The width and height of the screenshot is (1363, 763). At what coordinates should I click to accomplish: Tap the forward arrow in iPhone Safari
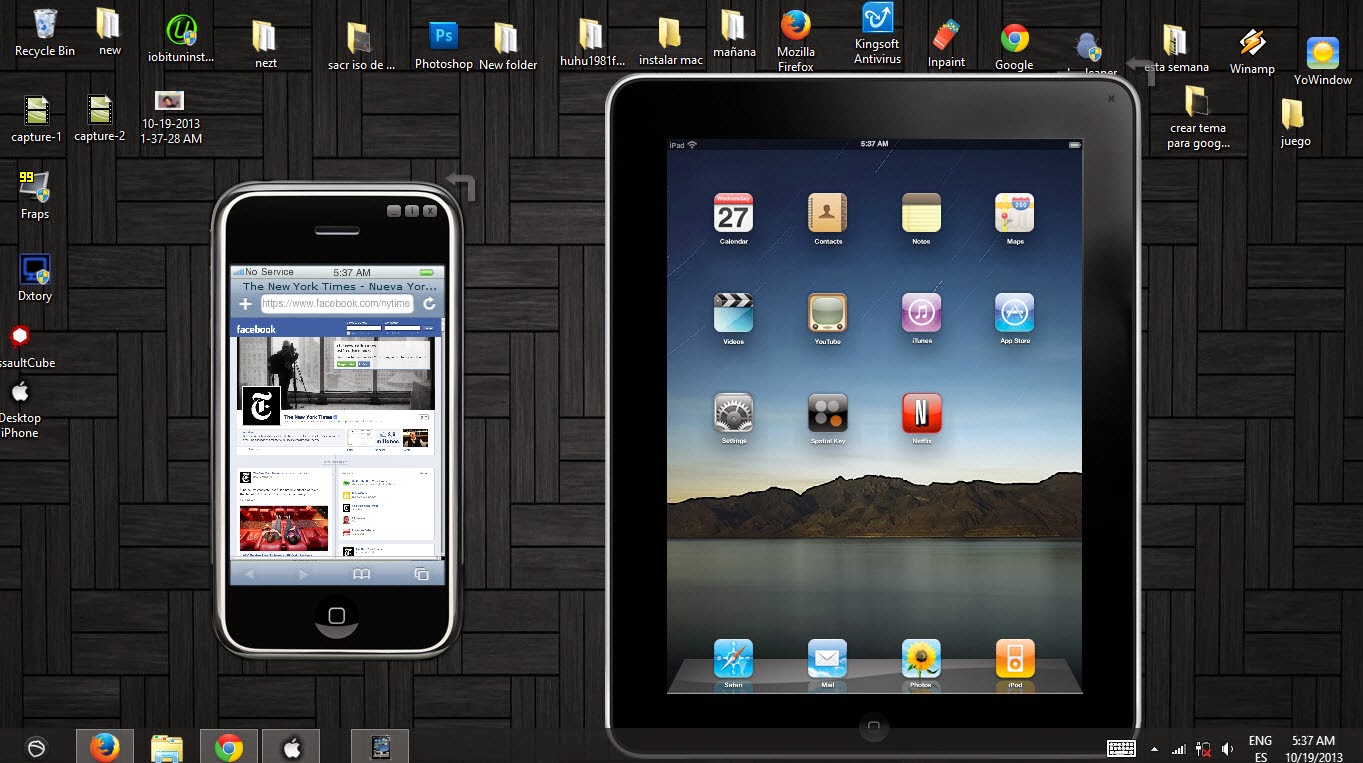[304, 574]
